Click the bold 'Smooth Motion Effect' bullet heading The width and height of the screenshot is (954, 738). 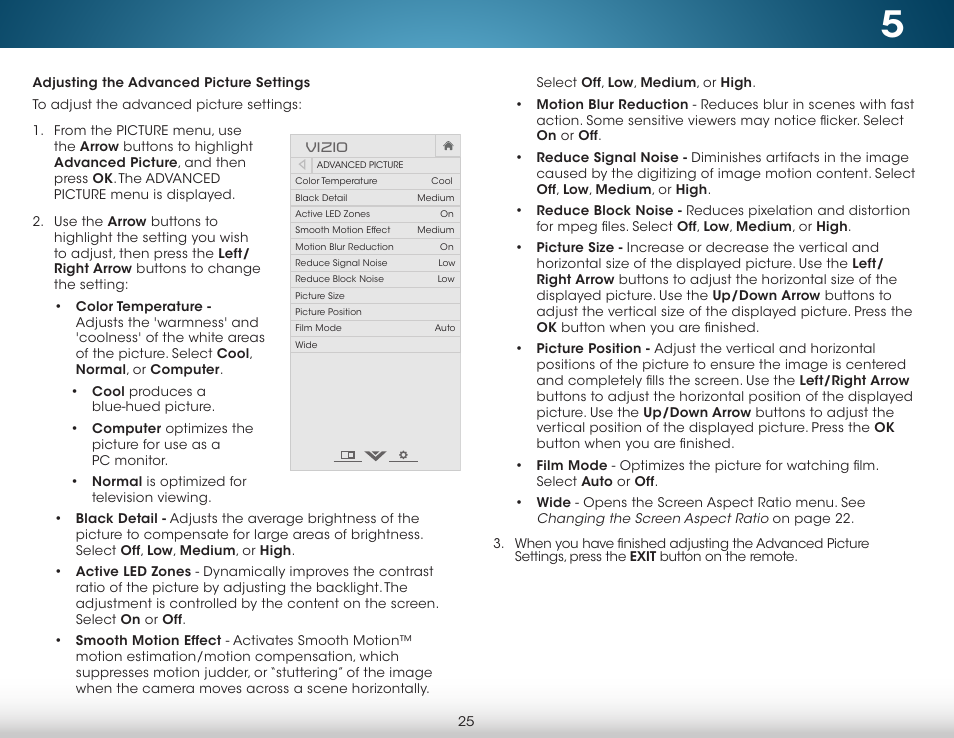pos(148,640)
